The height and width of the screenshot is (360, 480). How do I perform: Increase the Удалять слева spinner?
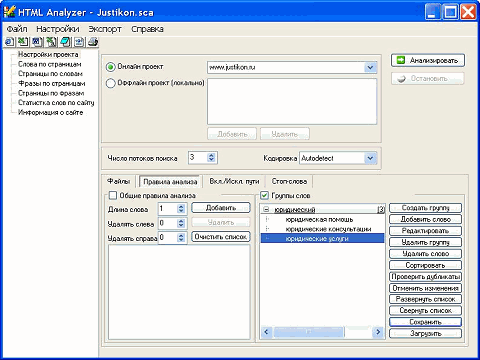pos(181,221)
